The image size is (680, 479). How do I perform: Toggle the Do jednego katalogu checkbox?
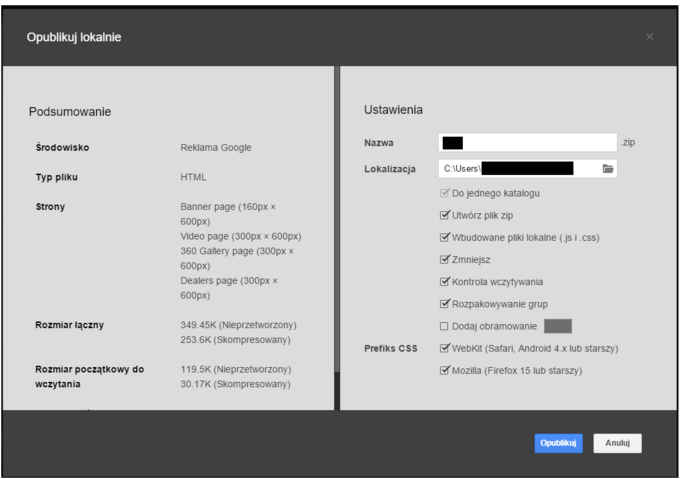coord(445,193)
